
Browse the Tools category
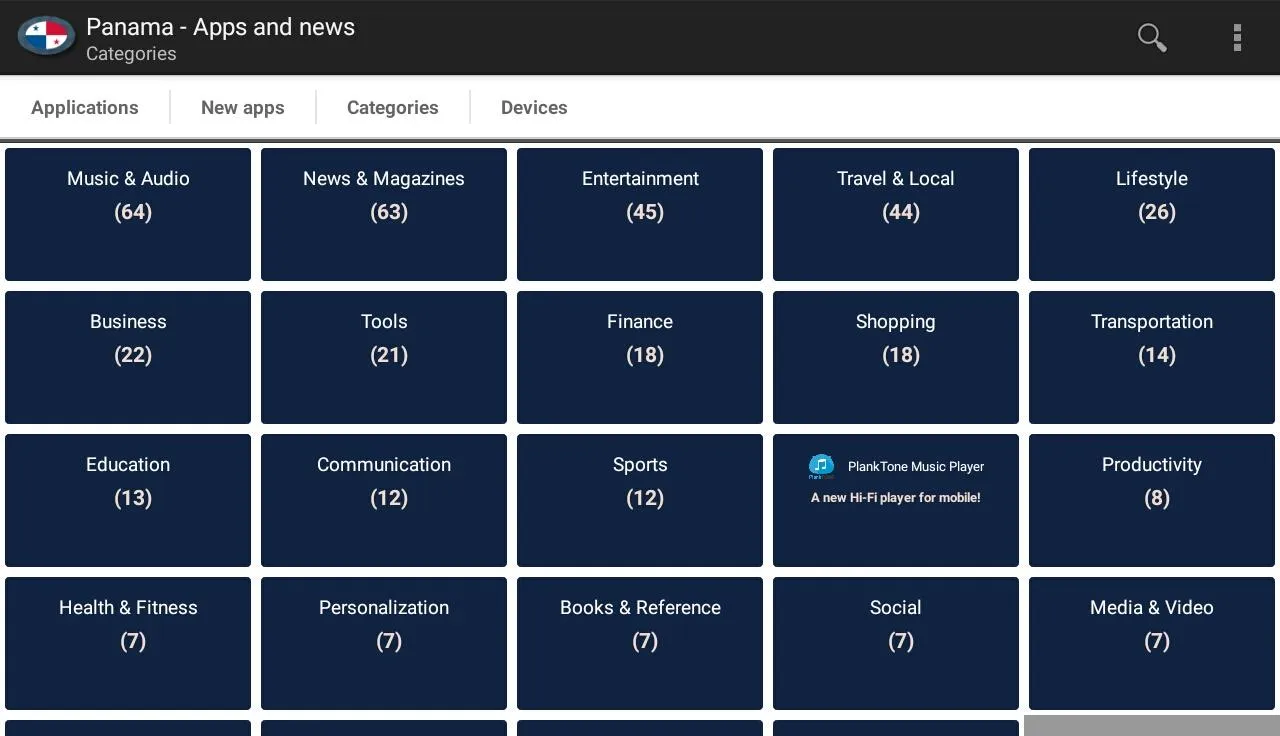pos(384,357)
